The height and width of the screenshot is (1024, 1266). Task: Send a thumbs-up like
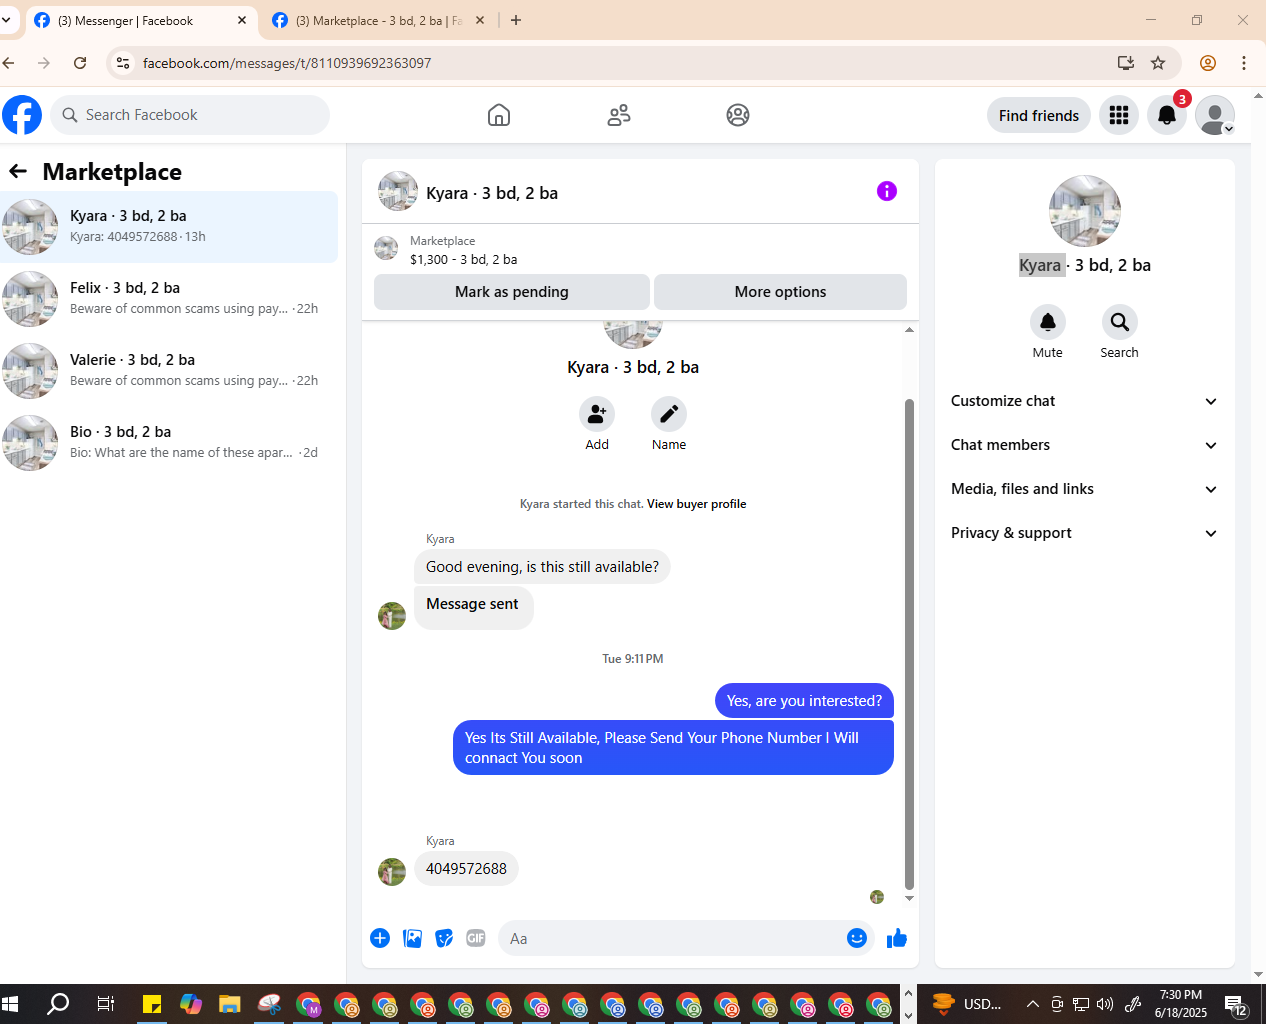(897, 938)
